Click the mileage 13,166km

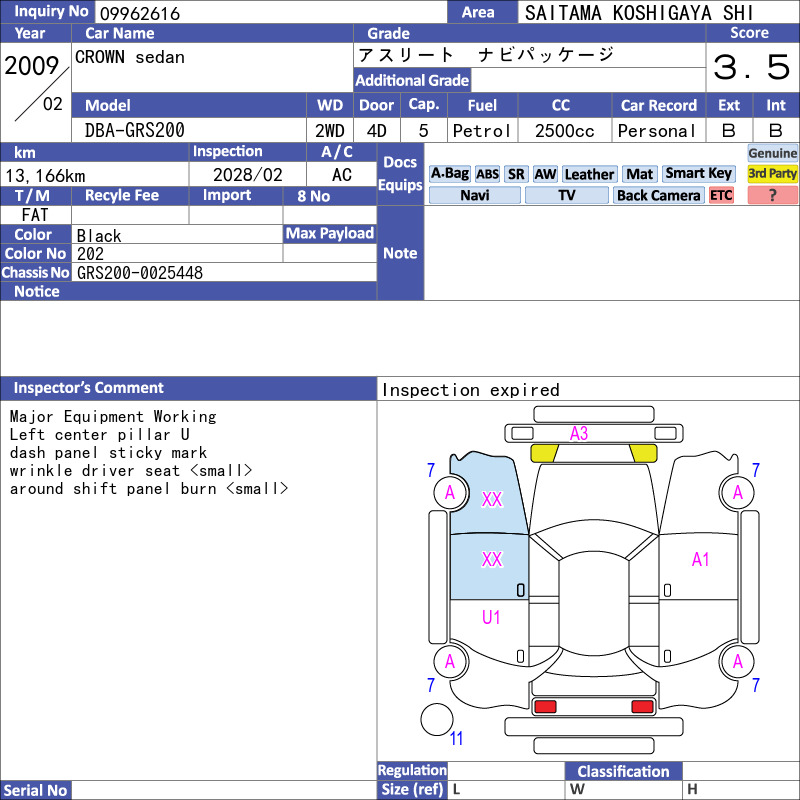pyautogui.click(x=45, y=176)
